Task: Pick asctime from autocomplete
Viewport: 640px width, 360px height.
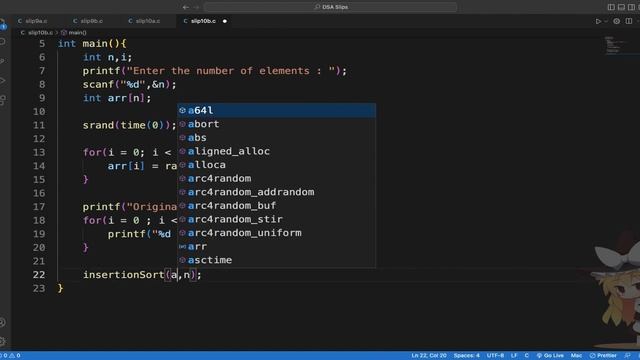Action: (276, 260)
